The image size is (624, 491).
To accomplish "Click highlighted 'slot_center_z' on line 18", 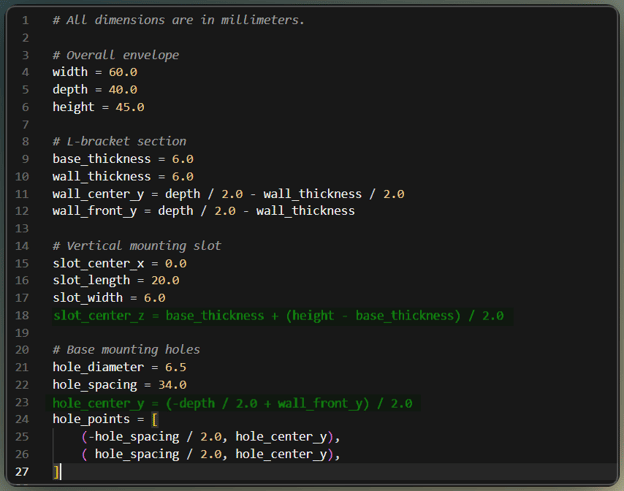I will (98, 316).
